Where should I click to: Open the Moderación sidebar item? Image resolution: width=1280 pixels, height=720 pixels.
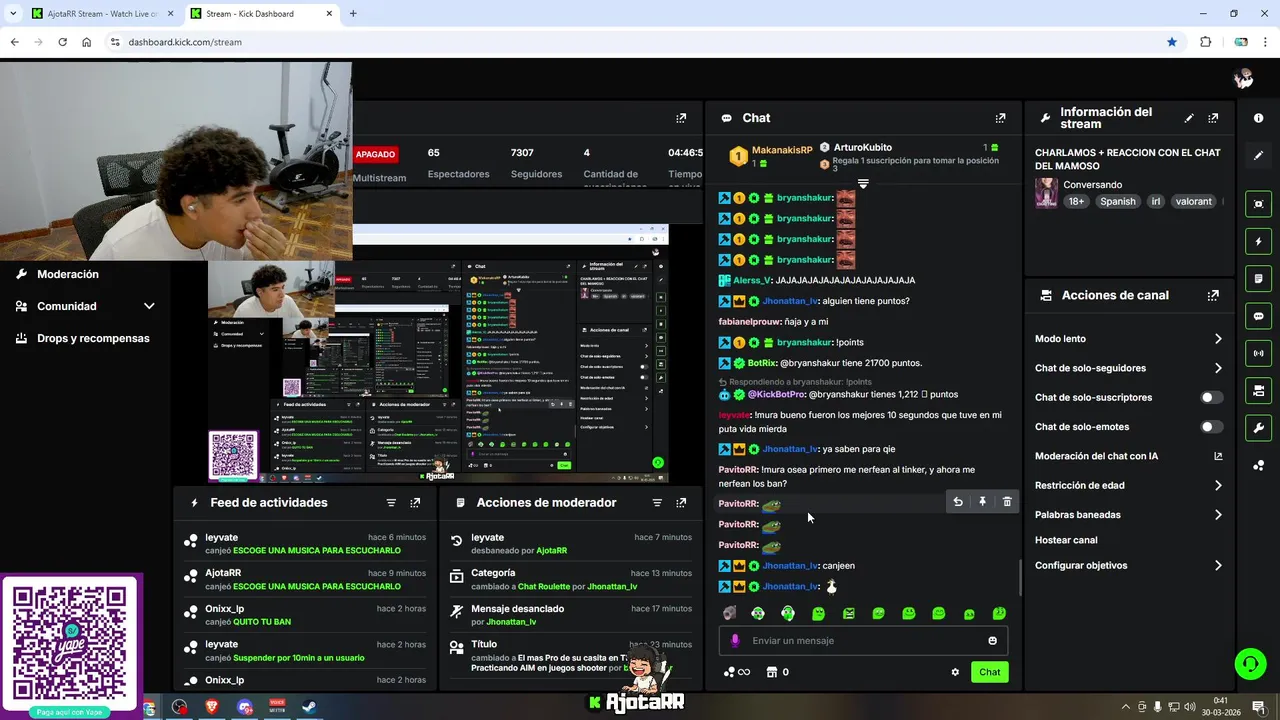point(68,274)
